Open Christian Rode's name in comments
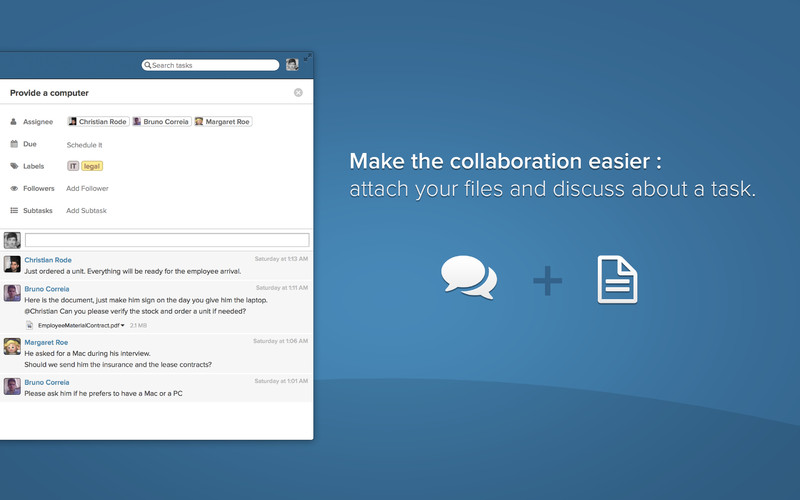The width and height of the screenshot is (800, 500). pyautogui.click(x=48, y=260)
